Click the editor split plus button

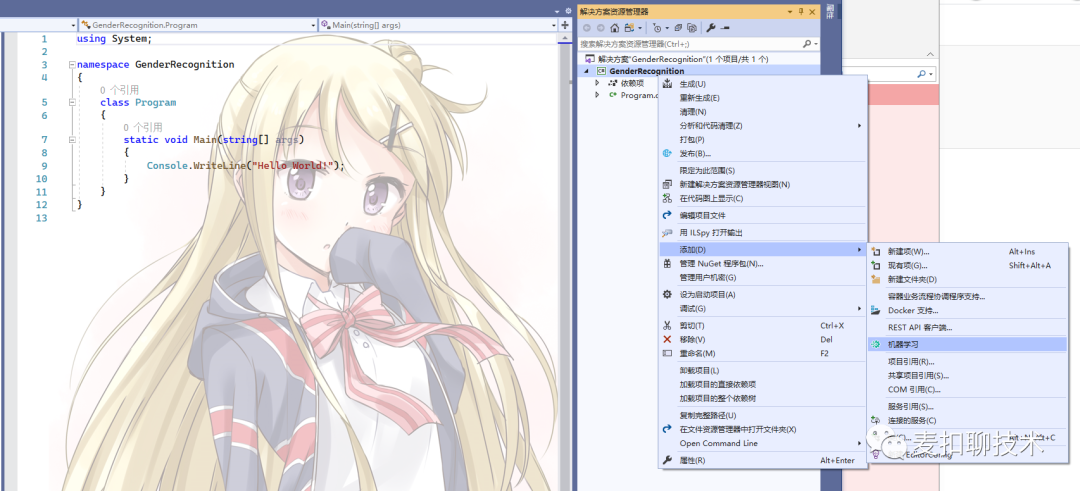click(x=565, y=25)
